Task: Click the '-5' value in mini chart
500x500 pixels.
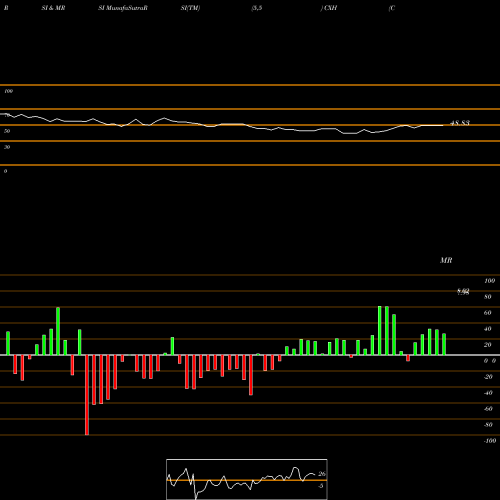Action: pos(321,486)
